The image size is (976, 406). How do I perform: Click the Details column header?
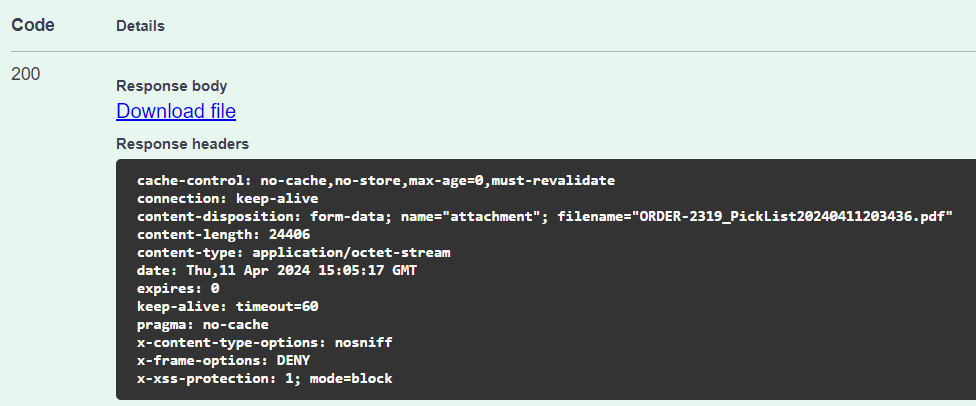pos(140,26)
